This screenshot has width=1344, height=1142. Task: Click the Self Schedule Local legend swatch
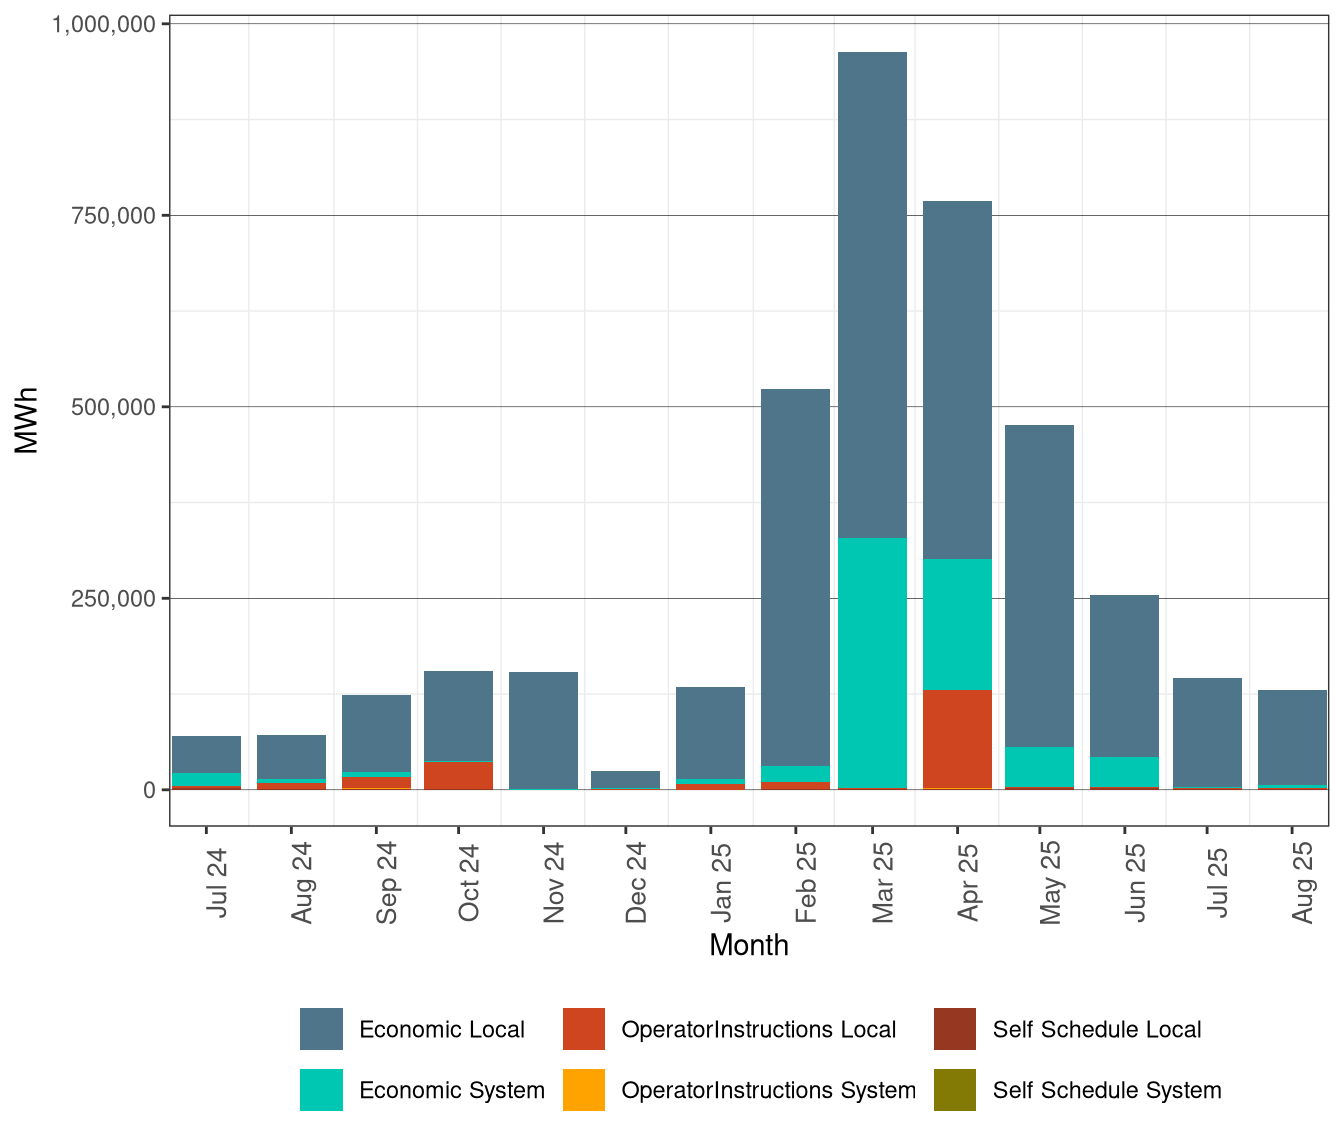[957, 1028]
